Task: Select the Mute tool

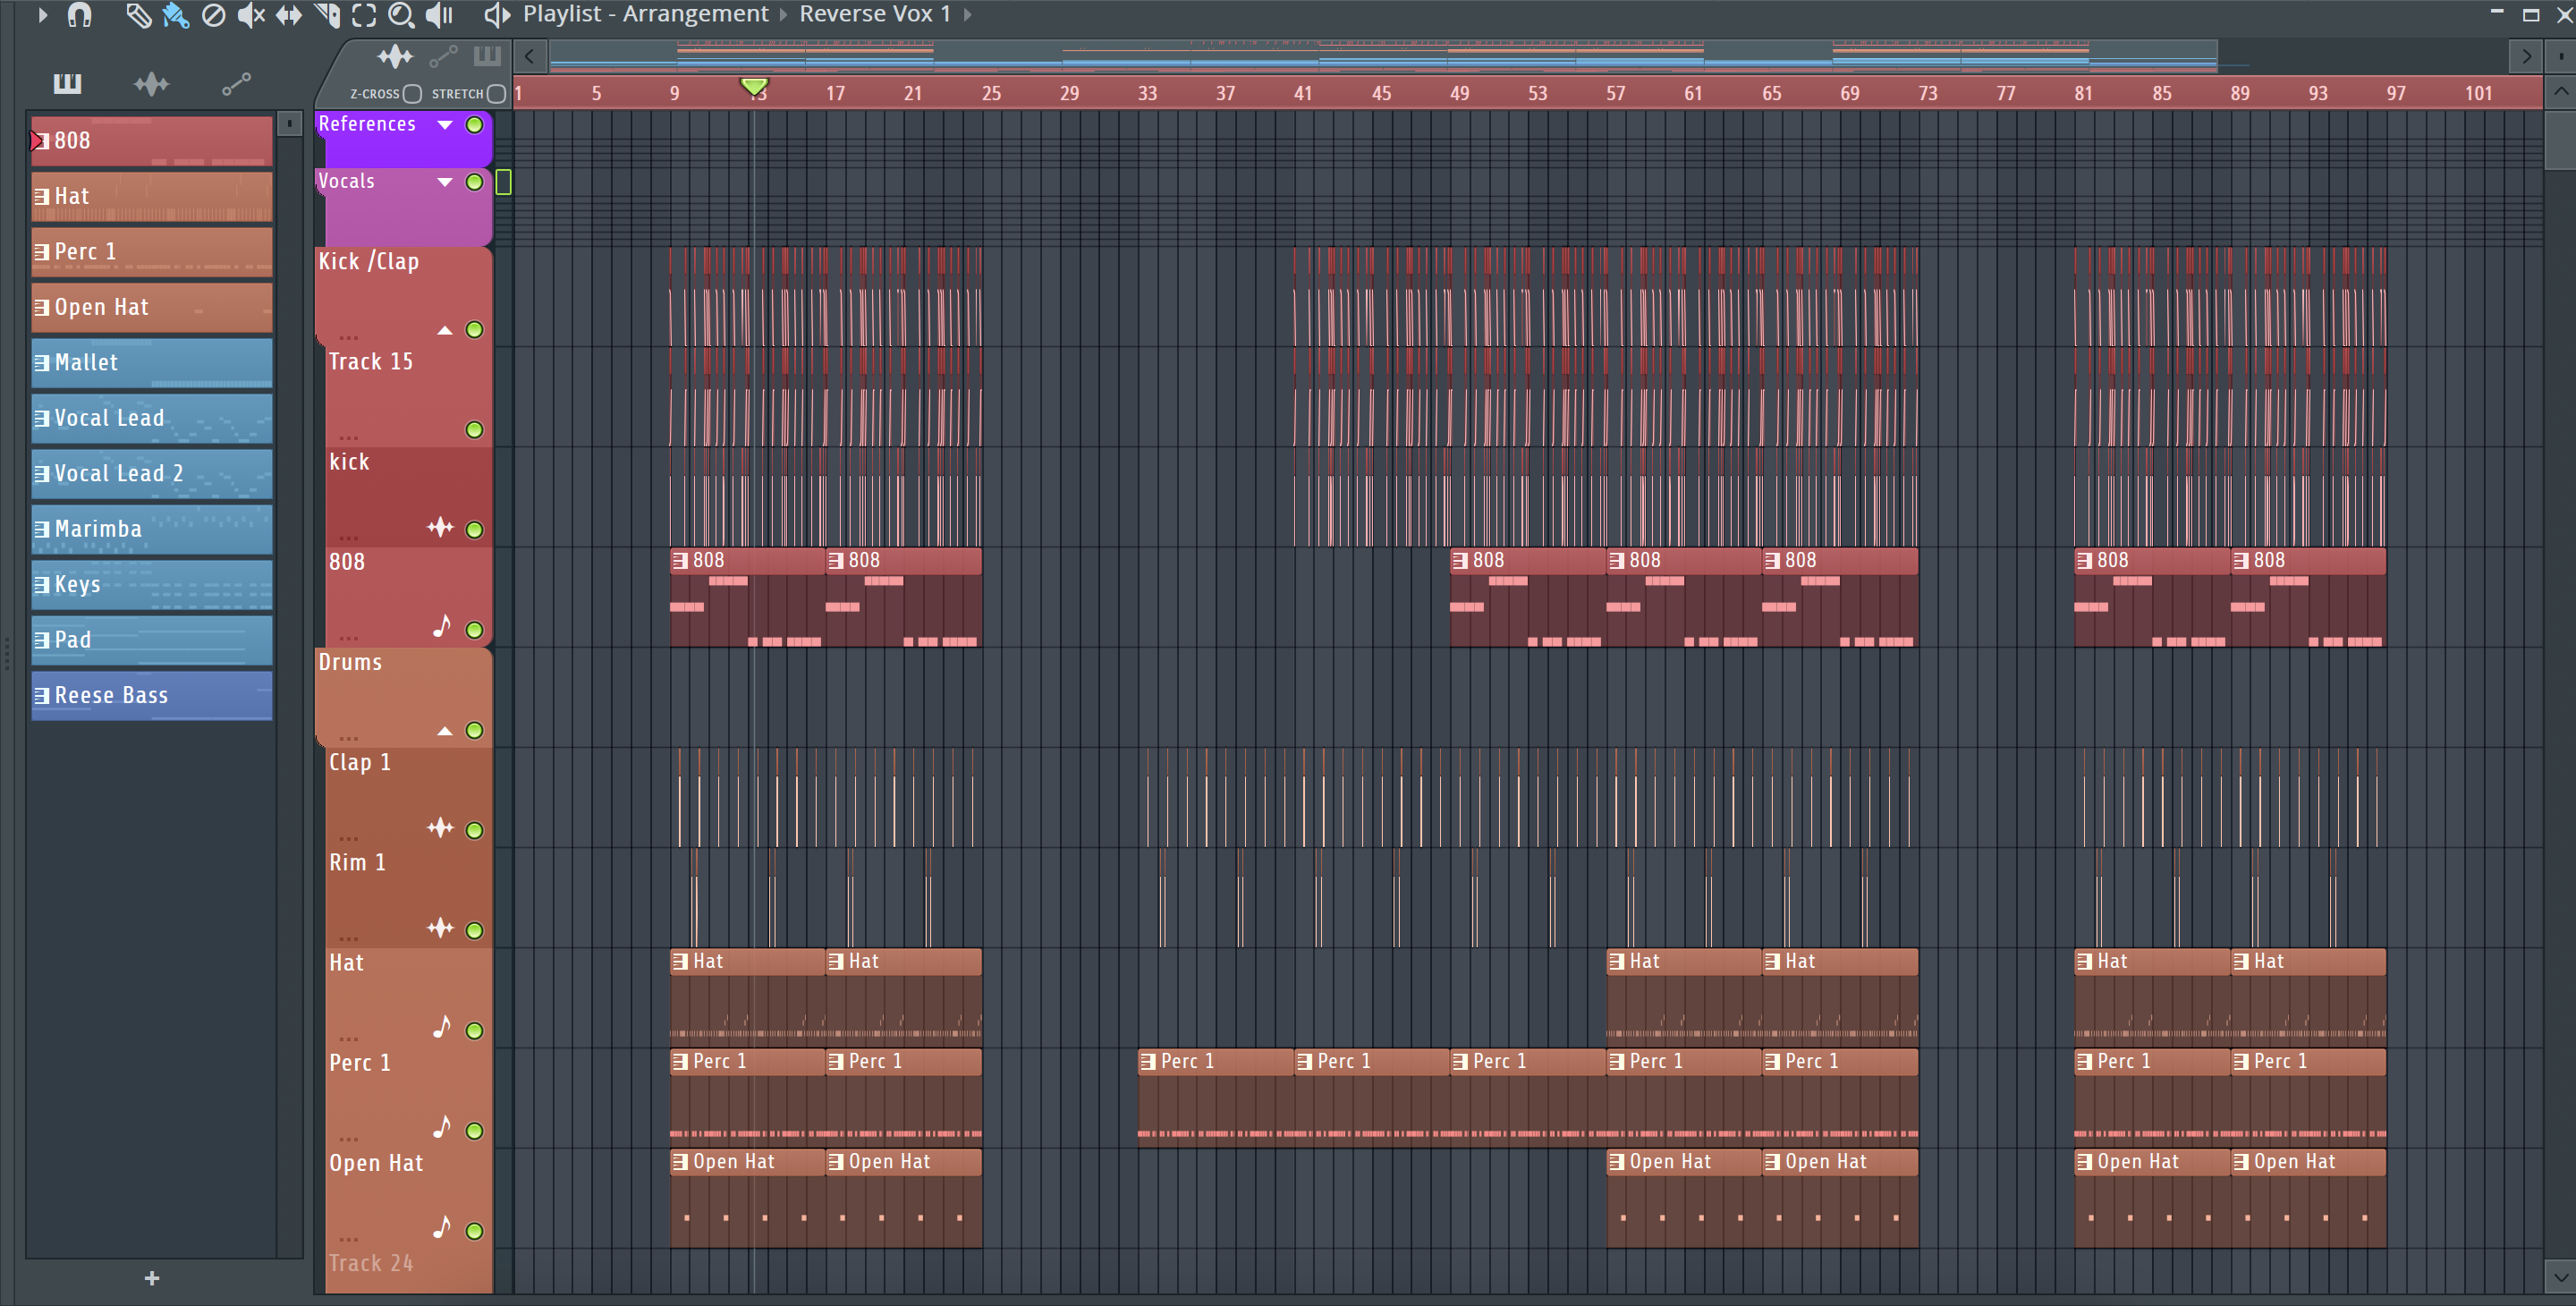Action: (x=251, y=15)
